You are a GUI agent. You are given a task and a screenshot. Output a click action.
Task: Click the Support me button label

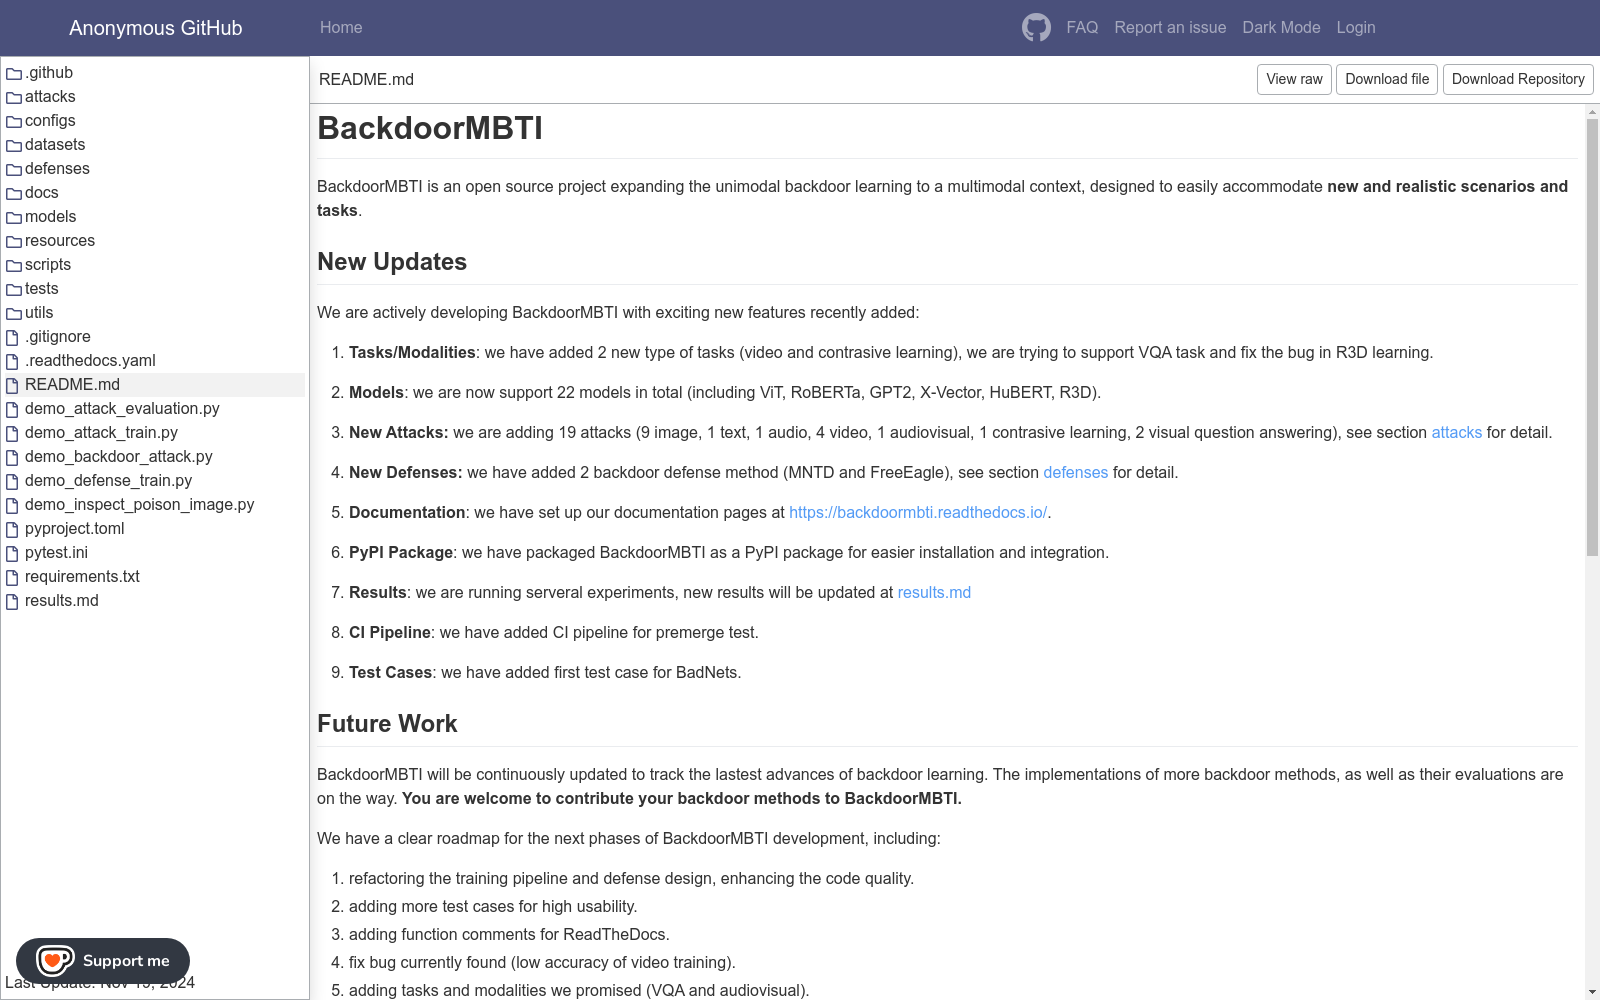point(126,961)
